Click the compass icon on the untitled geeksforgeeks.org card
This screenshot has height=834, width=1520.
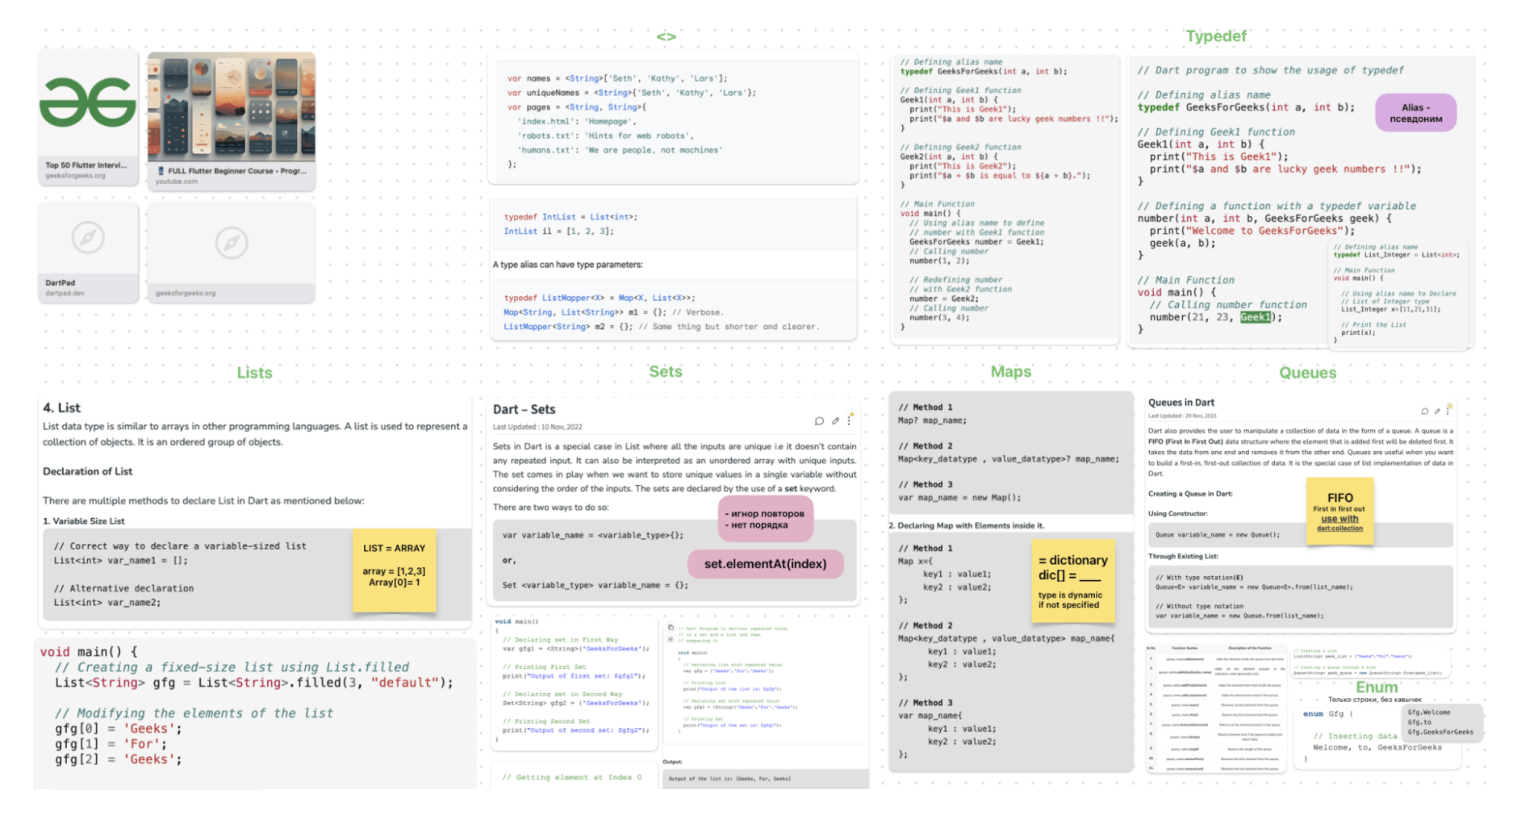(x=231, y=243)
